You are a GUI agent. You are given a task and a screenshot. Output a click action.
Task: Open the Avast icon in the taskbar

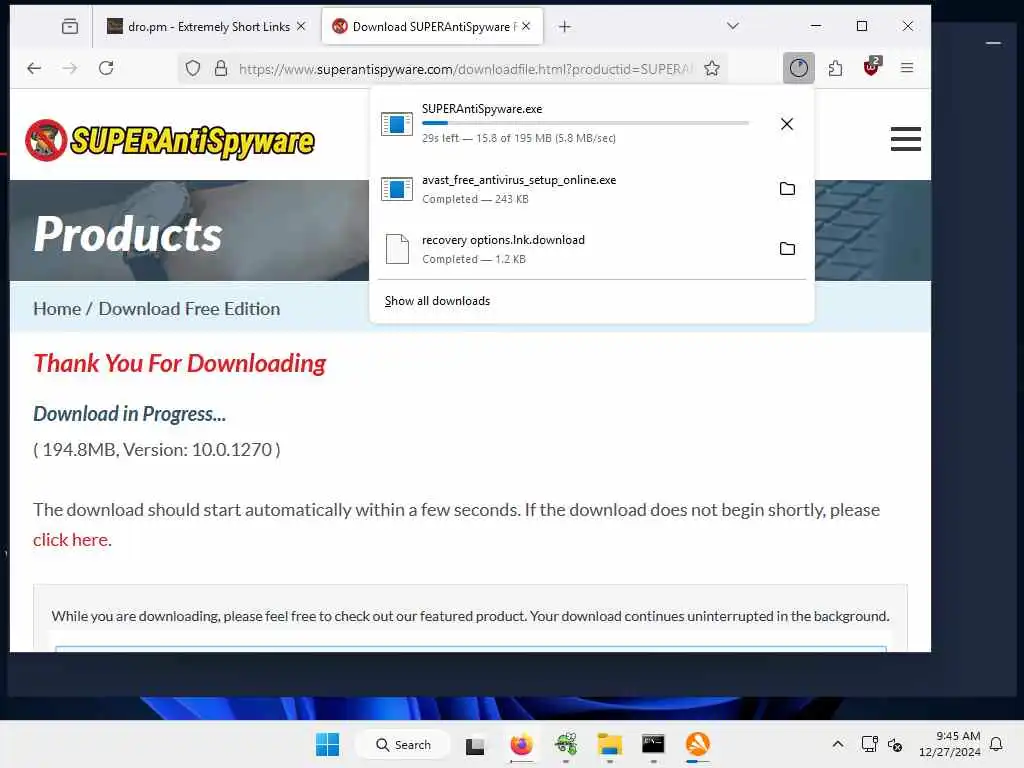click(697, 745)
